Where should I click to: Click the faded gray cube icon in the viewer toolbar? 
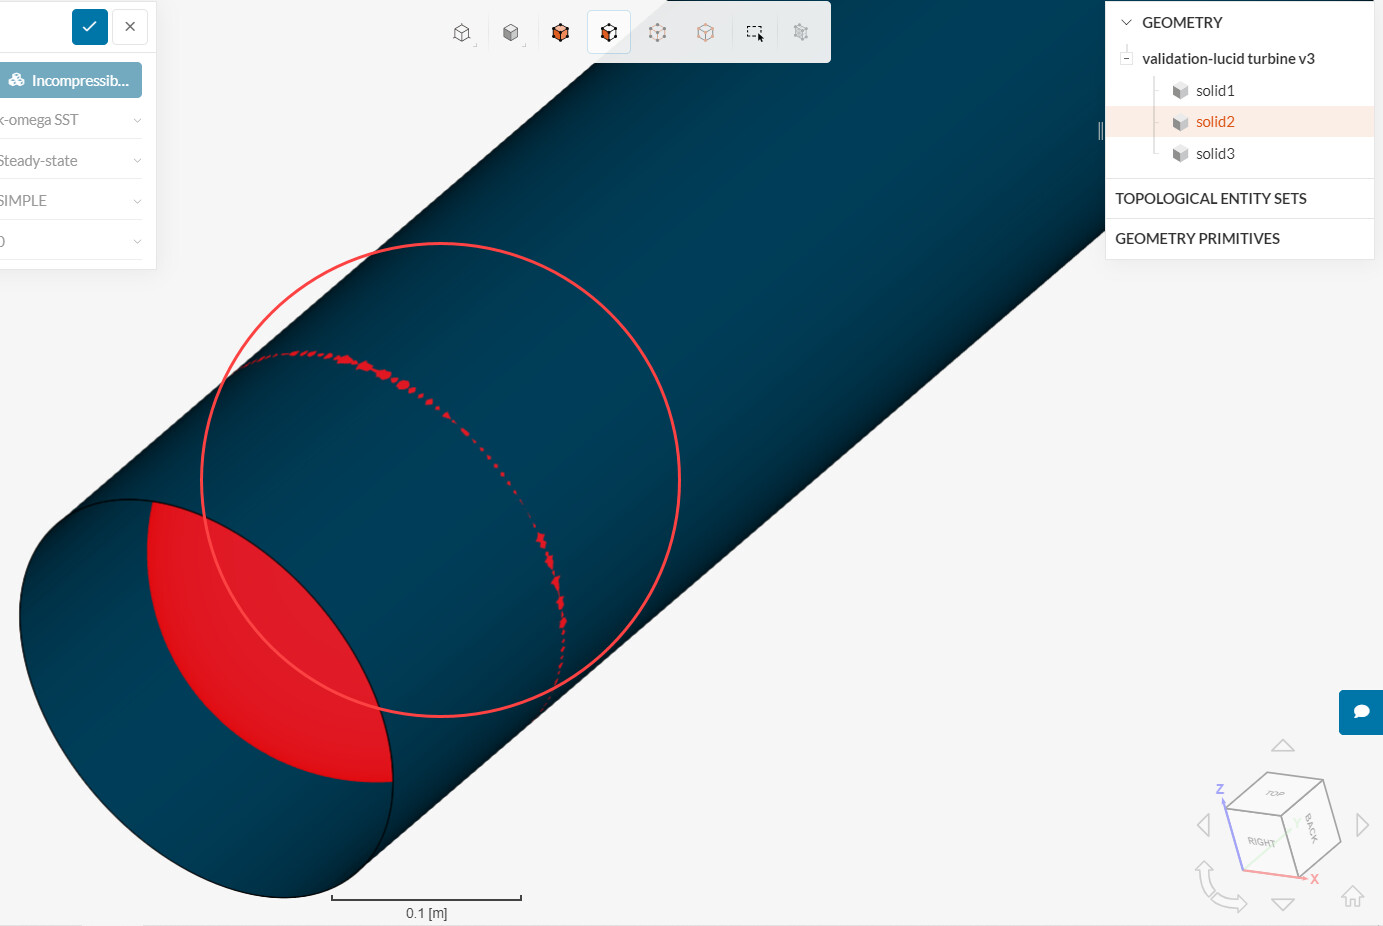[801, 33]
